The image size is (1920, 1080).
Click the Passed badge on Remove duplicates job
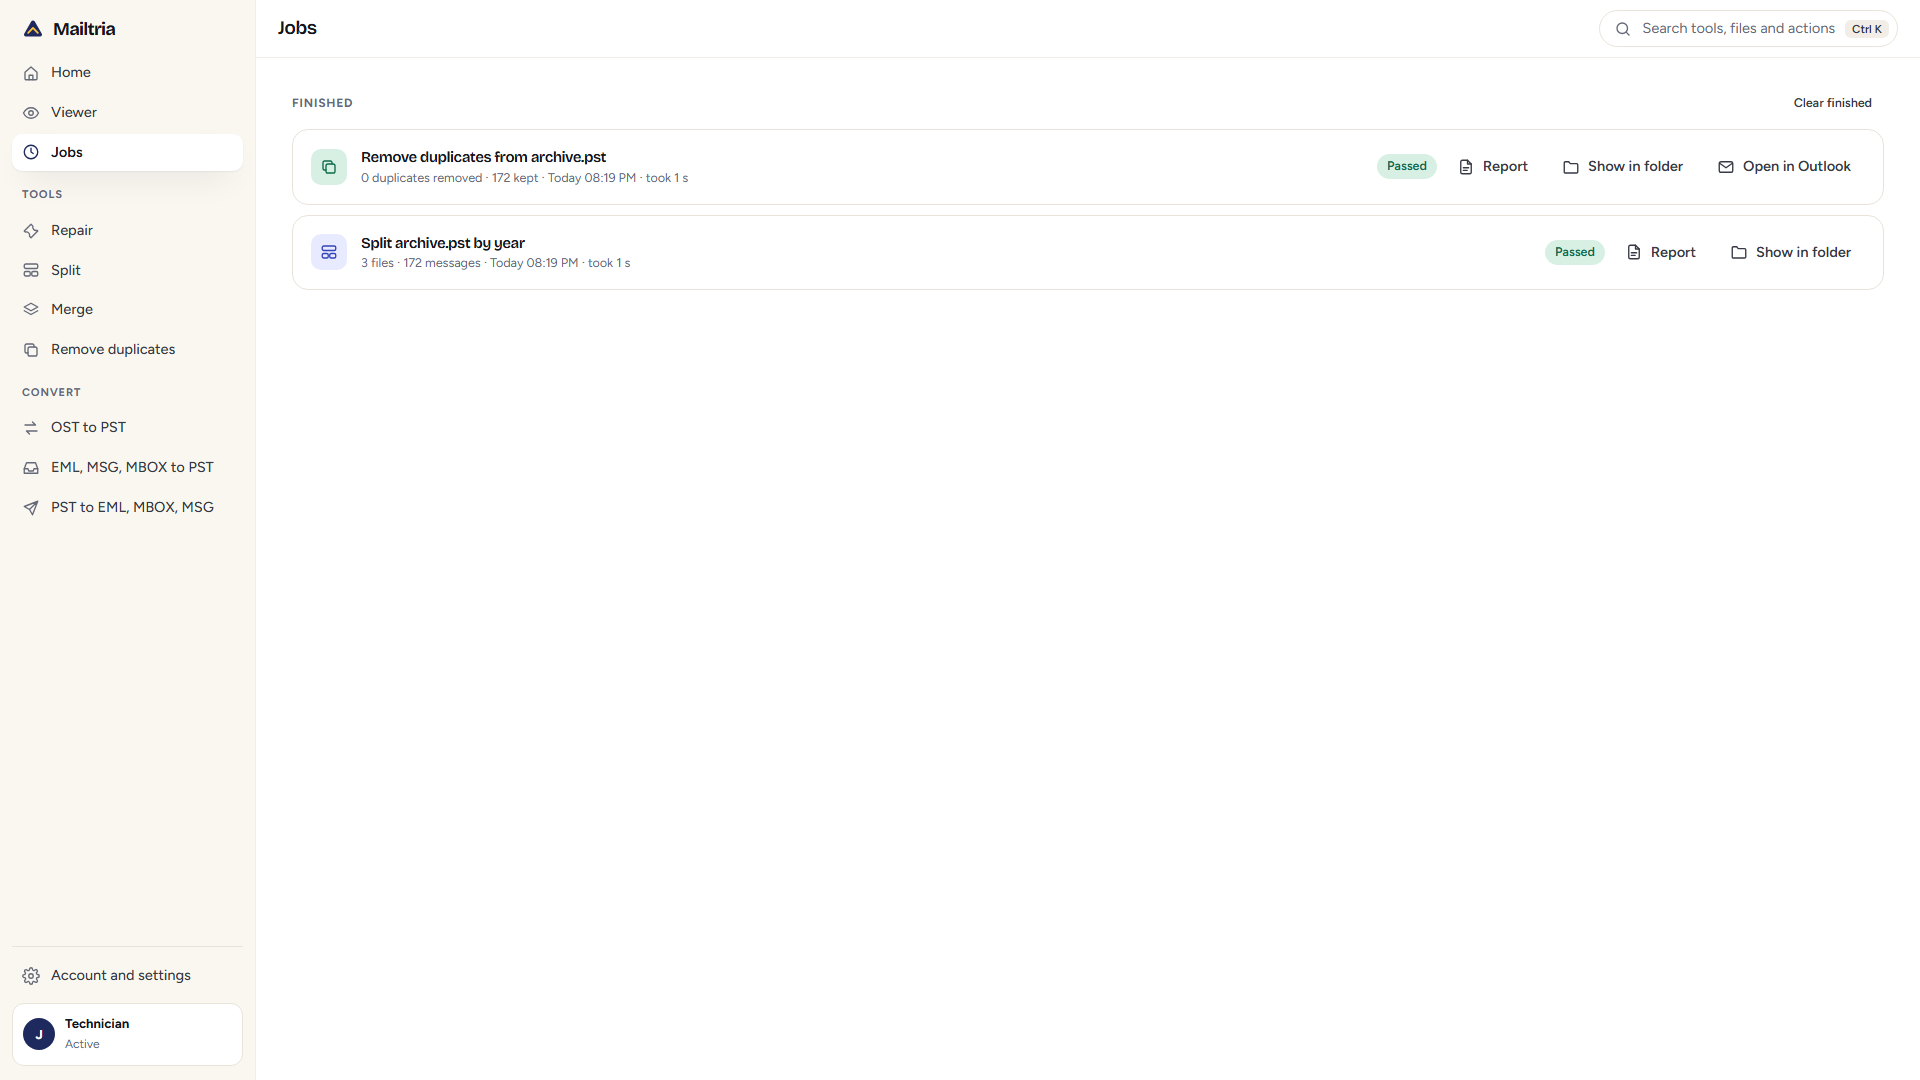click(1407, 167)
